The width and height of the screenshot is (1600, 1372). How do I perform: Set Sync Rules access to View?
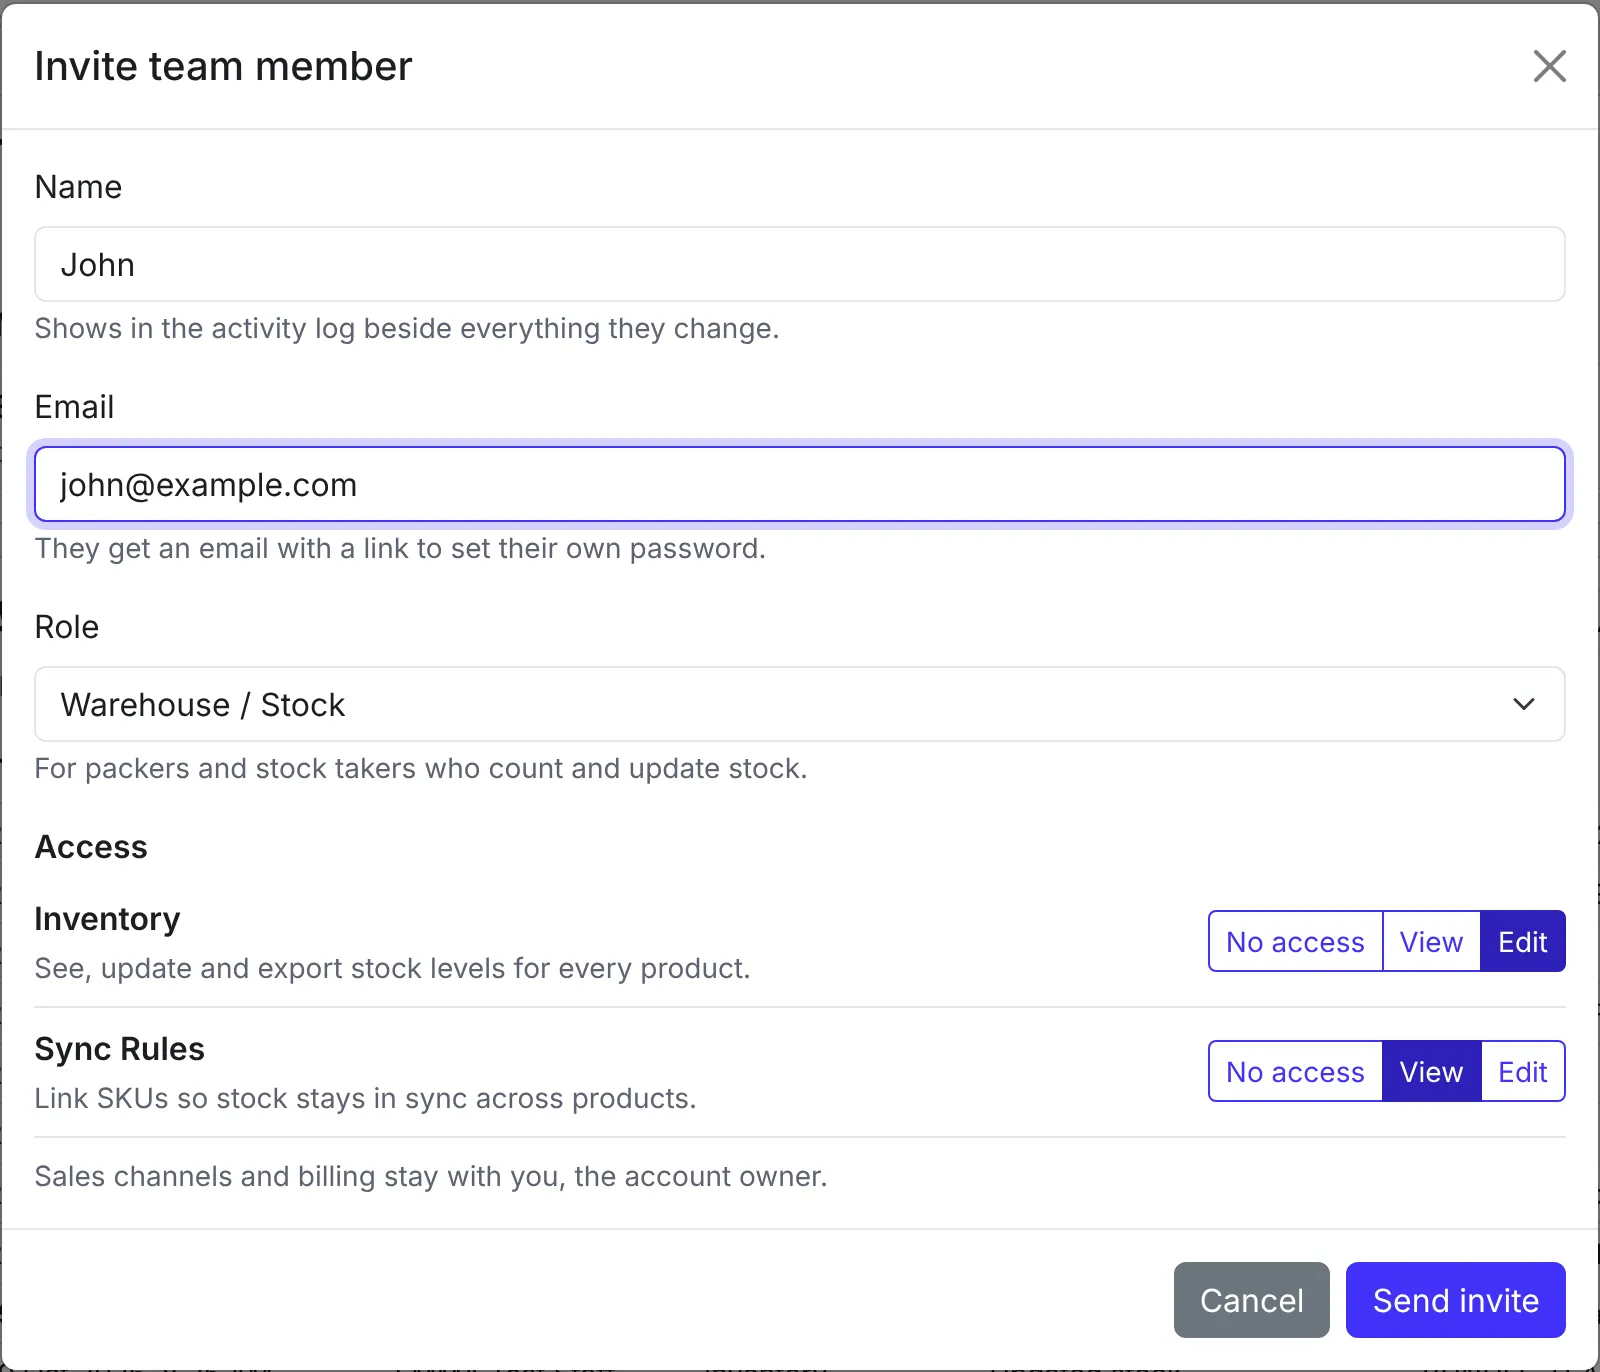pyautogui.click(x=1431, y=1071)
